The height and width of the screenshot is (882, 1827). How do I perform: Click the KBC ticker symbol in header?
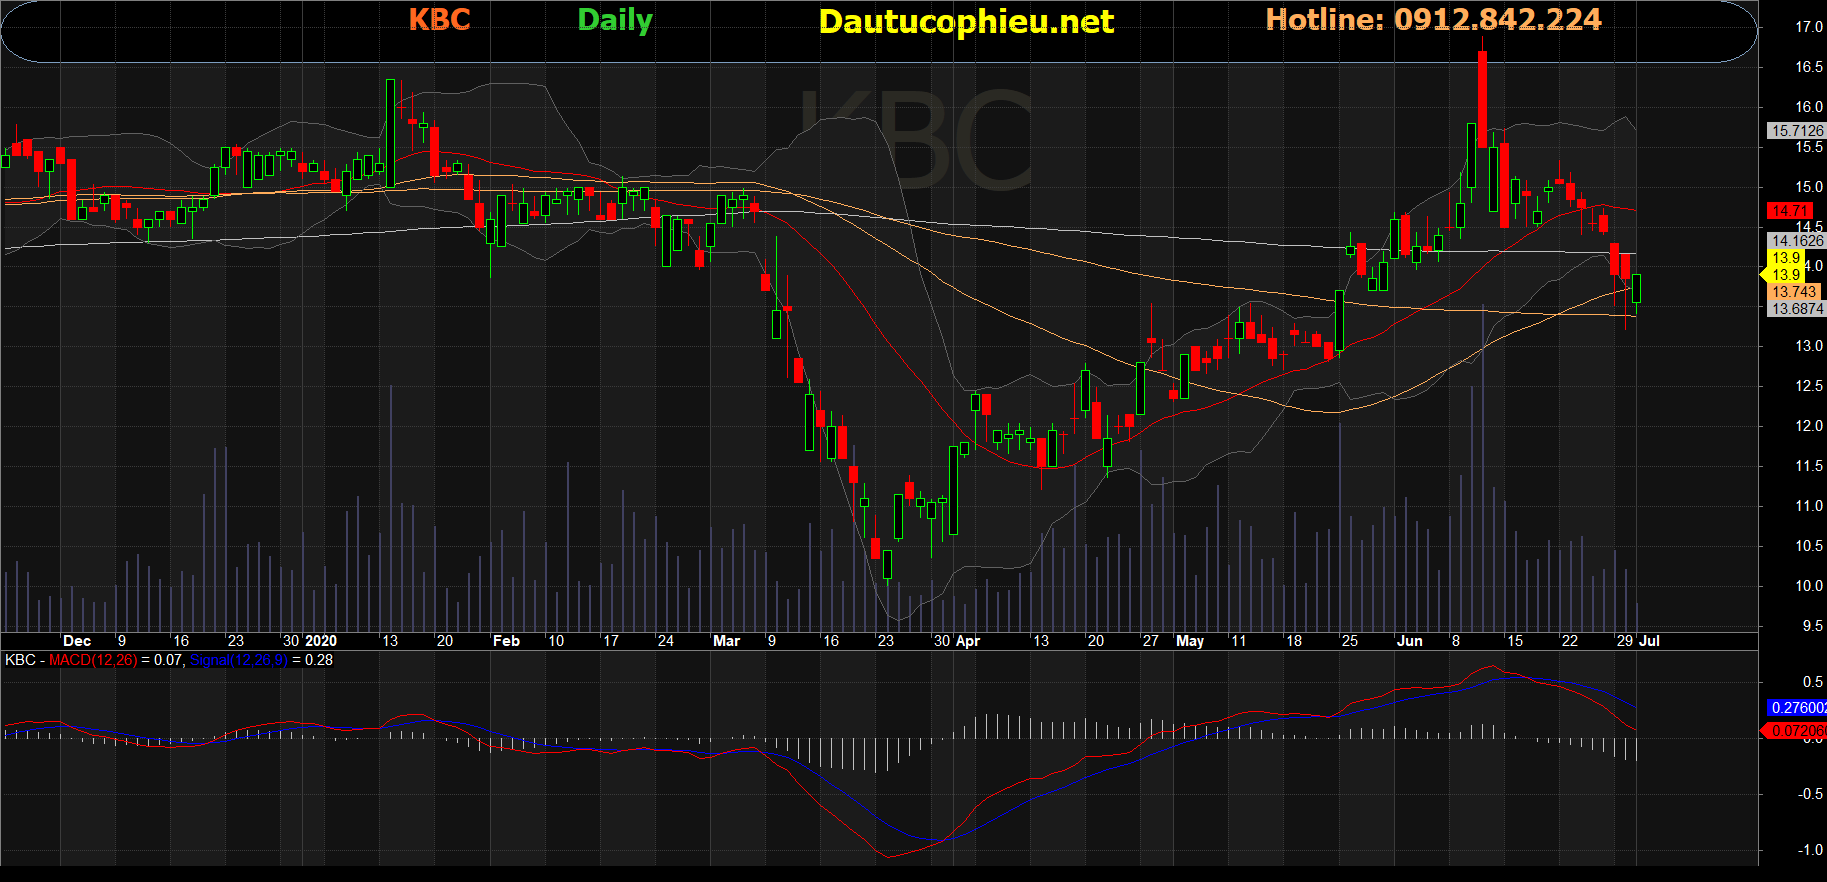[x=439, y=20]
